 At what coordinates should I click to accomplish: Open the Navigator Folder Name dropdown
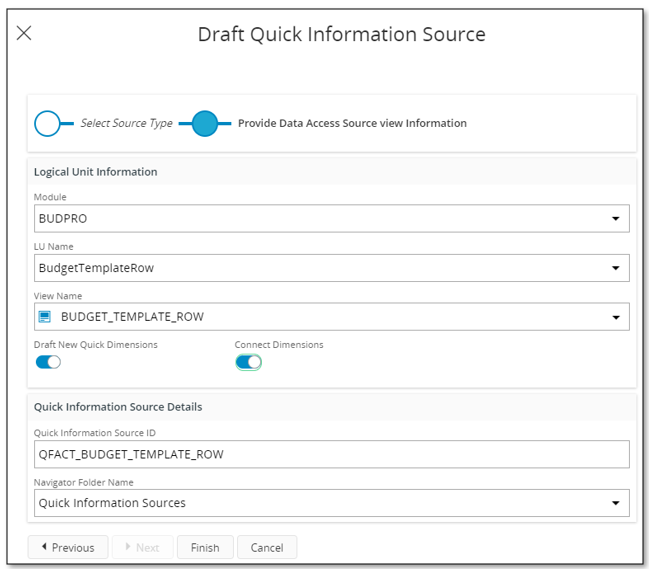pyautogui.click(x=332, y=503)
